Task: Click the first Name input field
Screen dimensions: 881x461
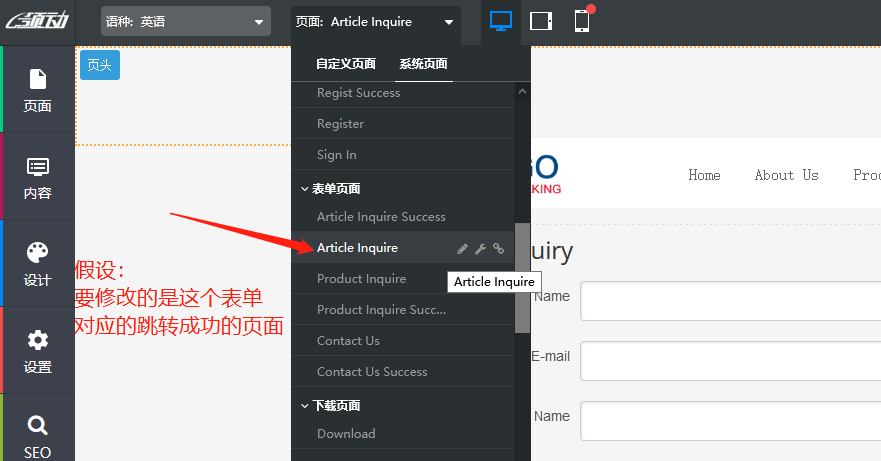Action: coord(730,301)
